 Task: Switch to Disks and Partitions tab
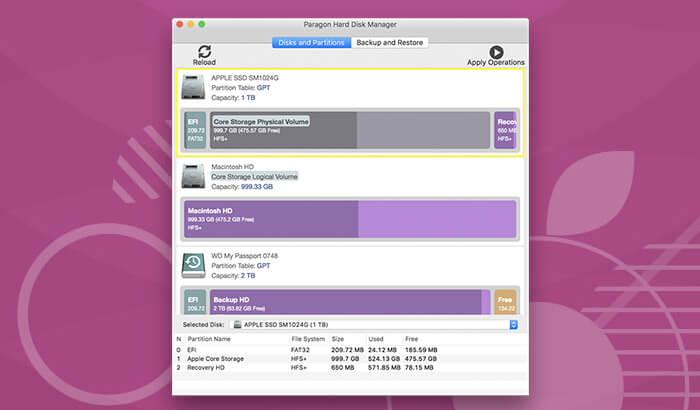[311, 42]
